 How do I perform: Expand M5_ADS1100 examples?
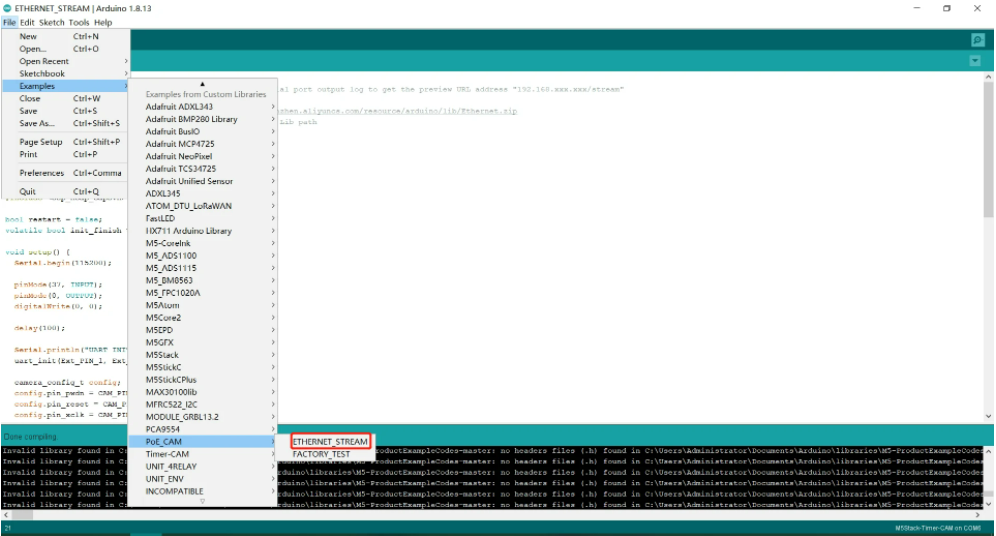coord(203,255)
